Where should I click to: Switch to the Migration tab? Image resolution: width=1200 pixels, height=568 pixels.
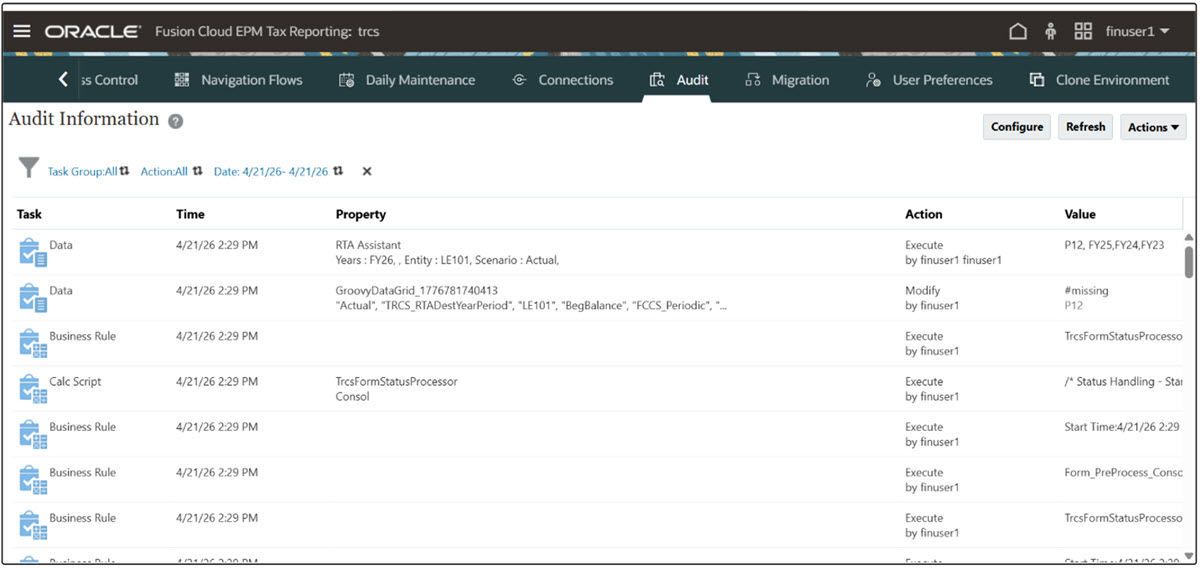click(x=787, y=80)
